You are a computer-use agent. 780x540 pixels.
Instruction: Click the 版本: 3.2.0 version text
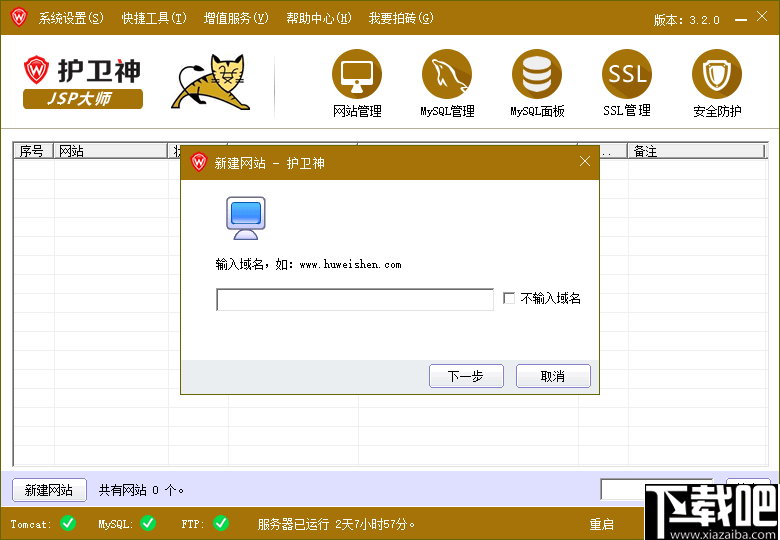click(x=686, y=20)
